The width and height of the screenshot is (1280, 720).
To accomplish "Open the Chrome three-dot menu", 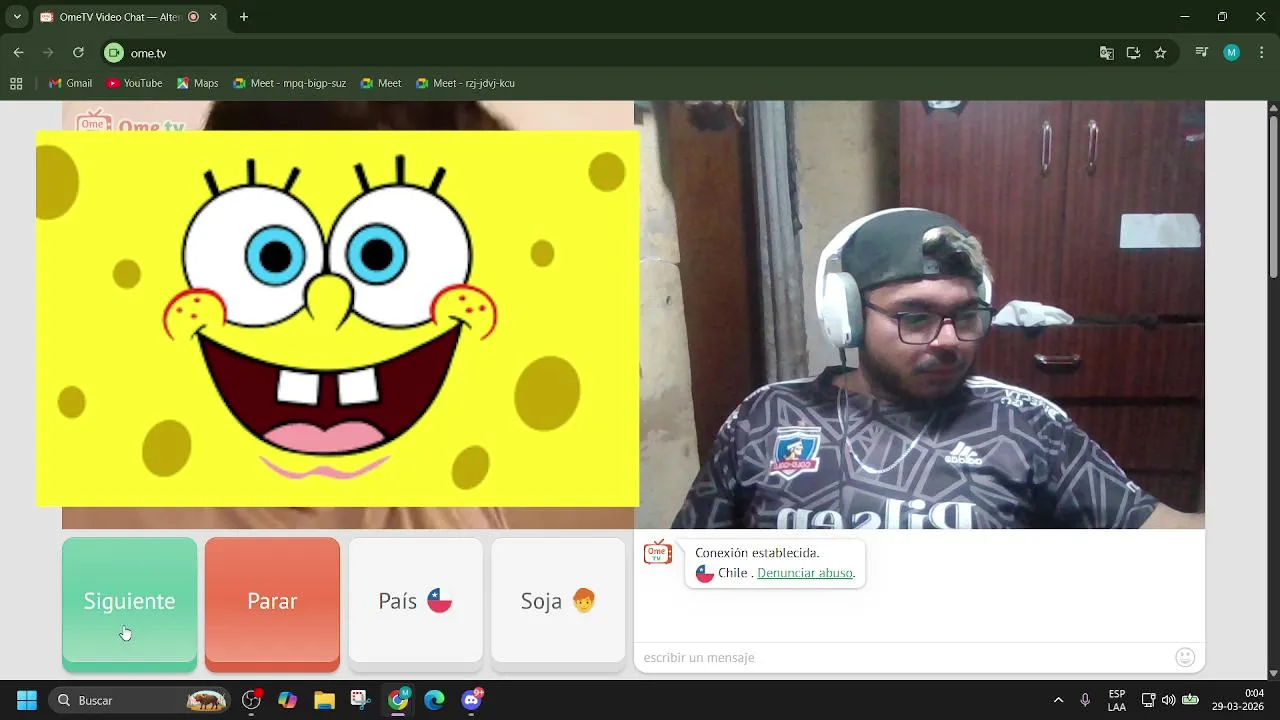I will click(x=1261, y=53).
